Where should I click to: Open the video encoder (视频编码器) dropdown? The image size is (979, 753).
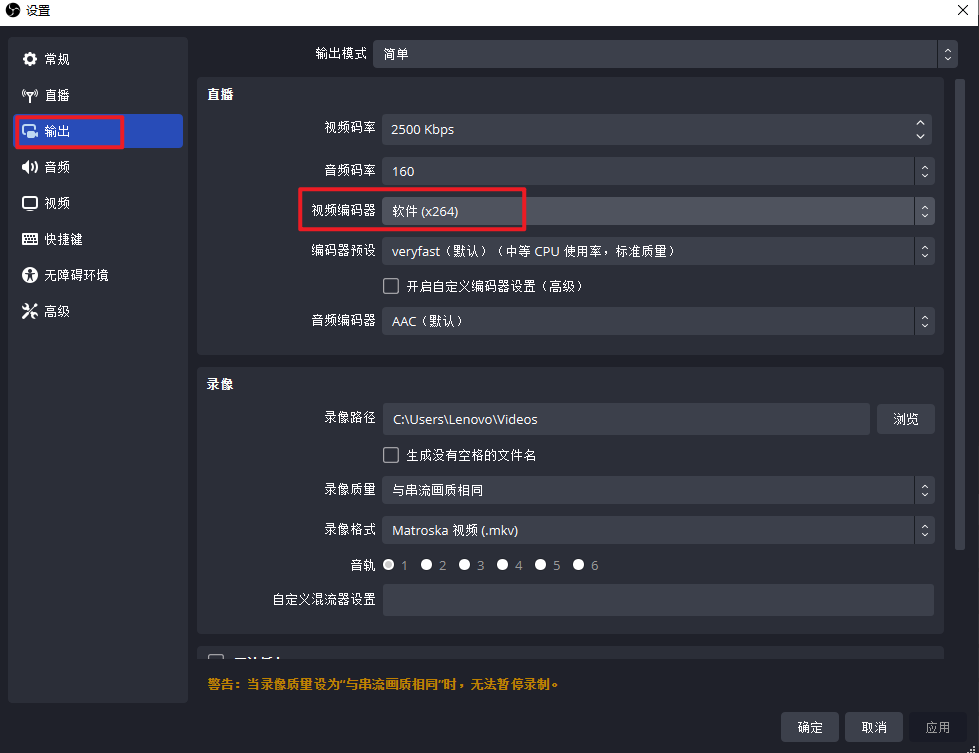(x=657, y=211)
